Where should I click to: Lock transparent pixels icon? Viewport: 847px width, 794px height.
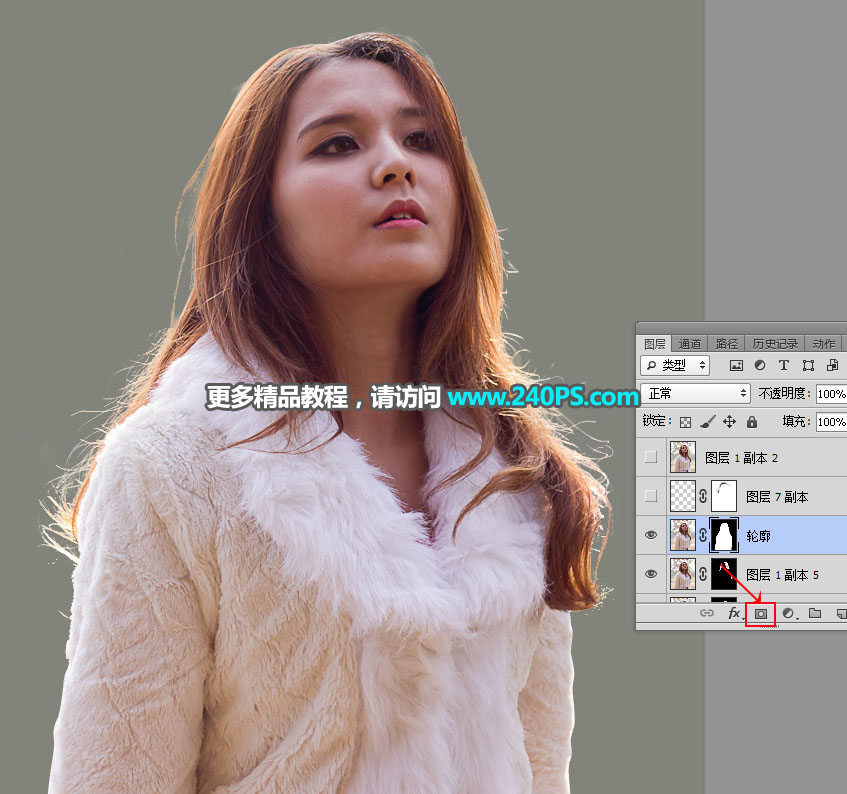coord(685,422)
